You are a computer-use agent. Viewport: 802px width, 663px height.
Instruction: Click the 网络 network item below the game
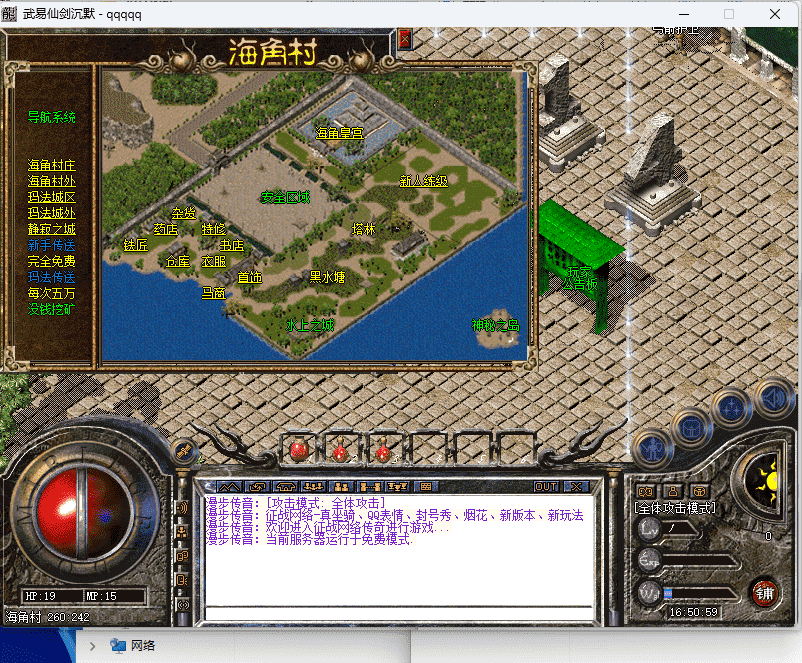pos(133,646)
